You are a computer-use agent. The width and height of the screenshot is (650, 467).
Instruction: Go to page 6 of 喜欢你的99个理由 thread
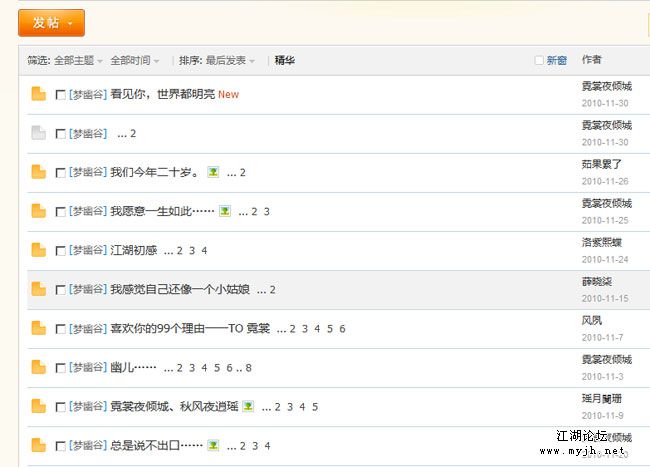pyautogui.click(x=342, y=329)
